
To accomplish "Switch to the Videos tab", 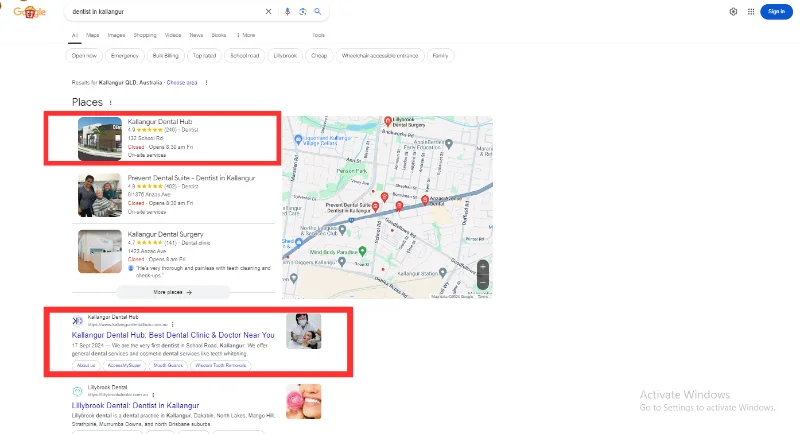I will pos(173,35).
